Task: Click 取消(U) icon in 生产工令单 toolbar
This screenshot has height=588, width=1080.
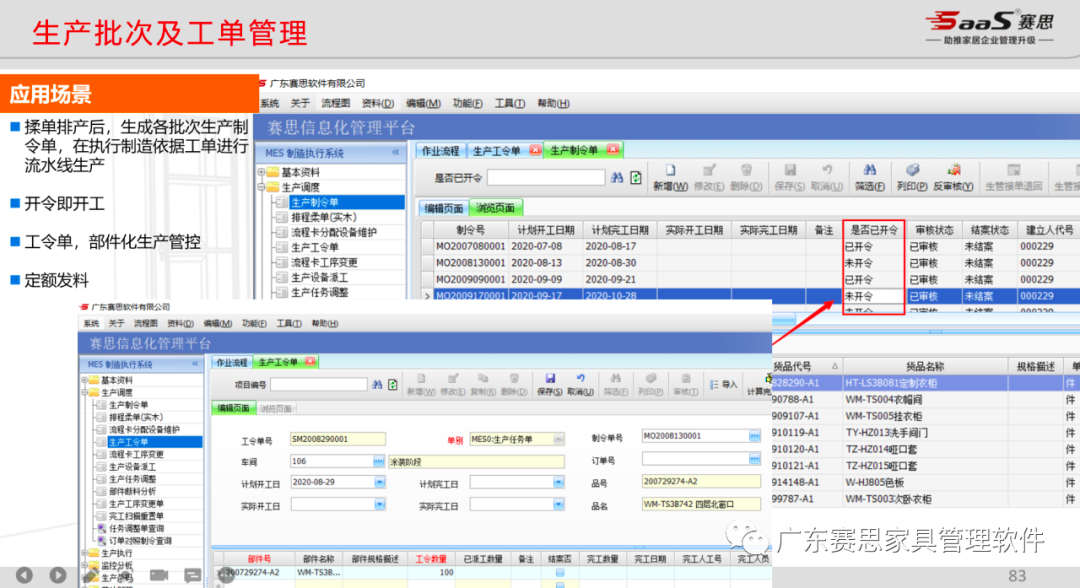Action: (581, 379)
